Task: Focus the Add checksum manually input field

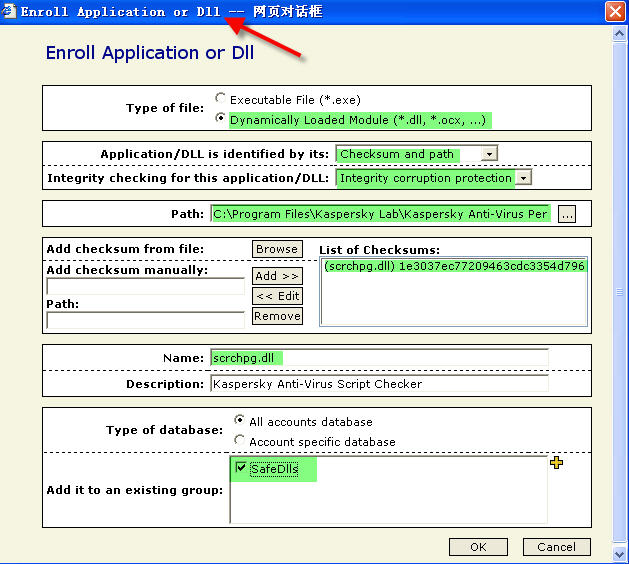Action: 146,286
